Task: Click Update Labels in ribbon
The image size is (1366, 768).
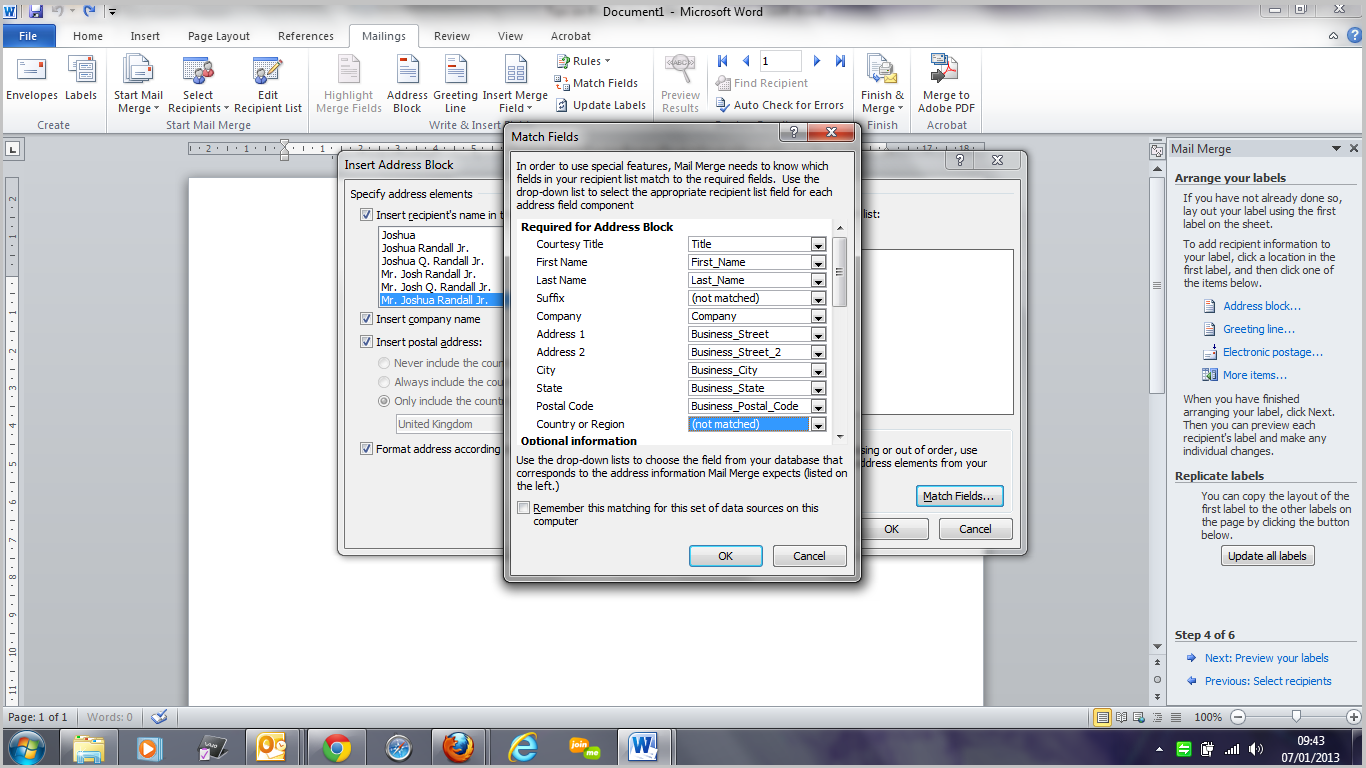Action: (x=601, y=105)
